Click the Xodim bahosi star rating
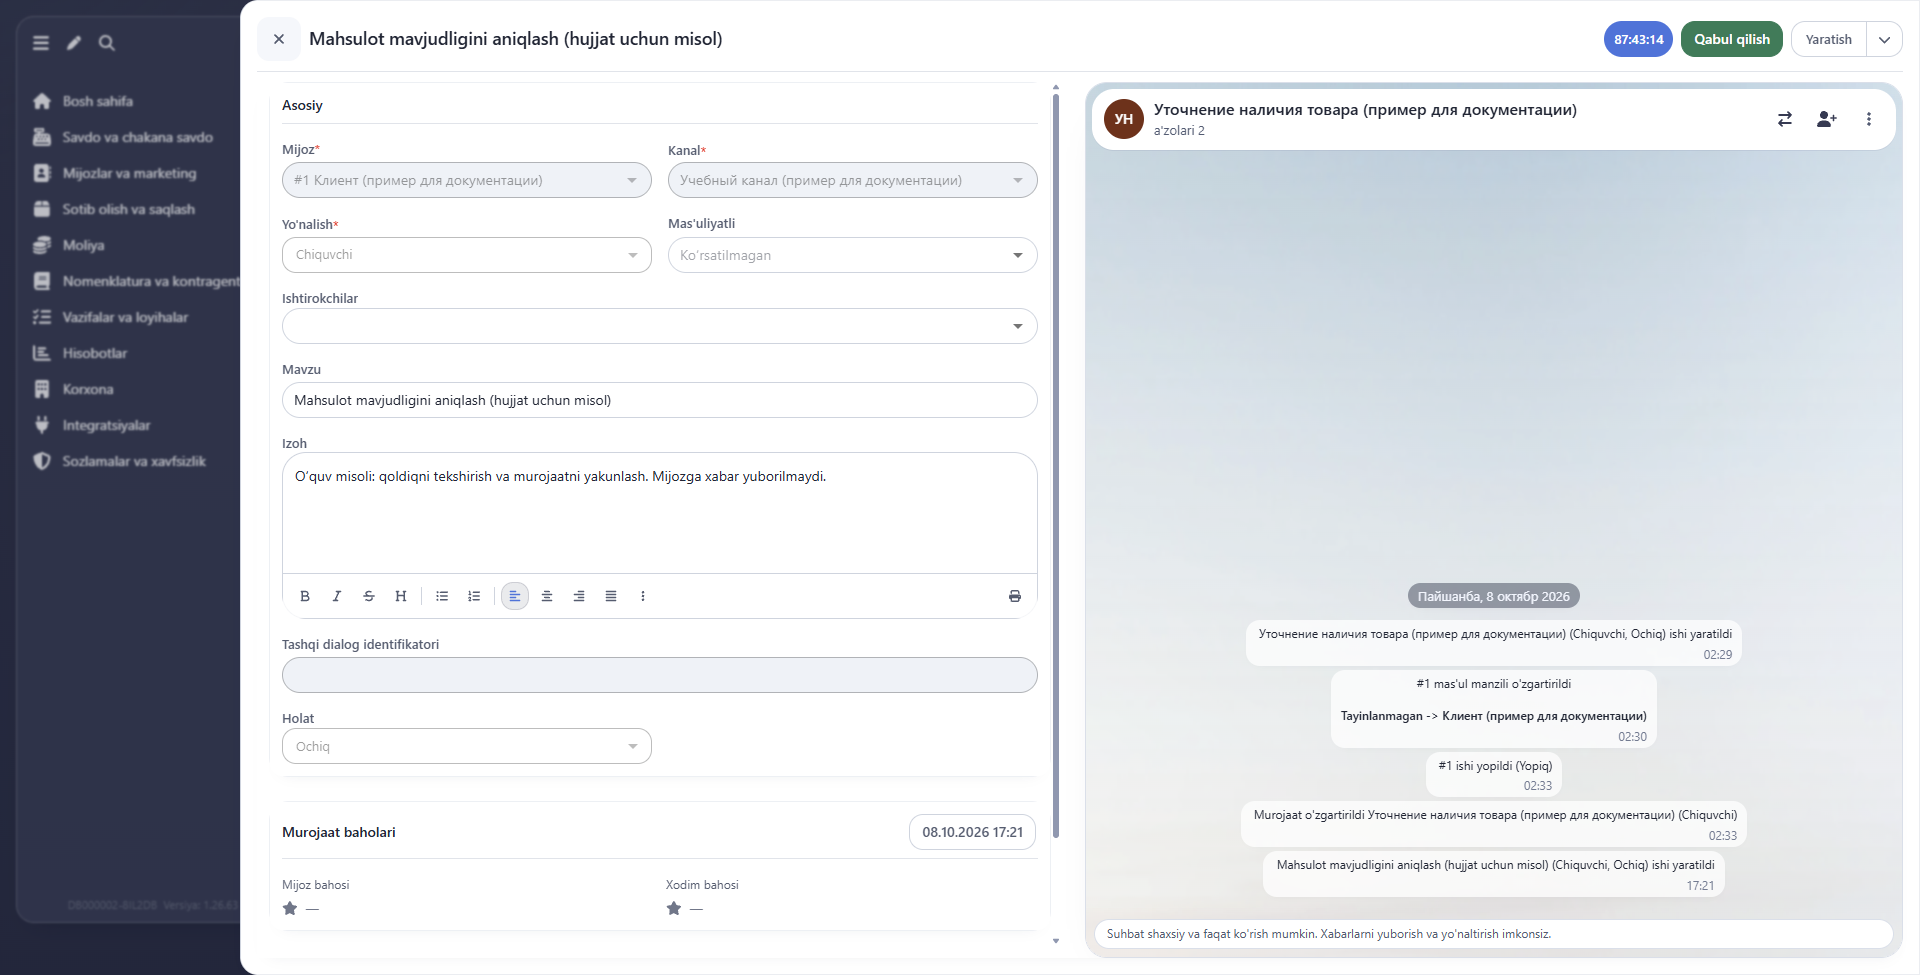 click(x=674, y=908)
